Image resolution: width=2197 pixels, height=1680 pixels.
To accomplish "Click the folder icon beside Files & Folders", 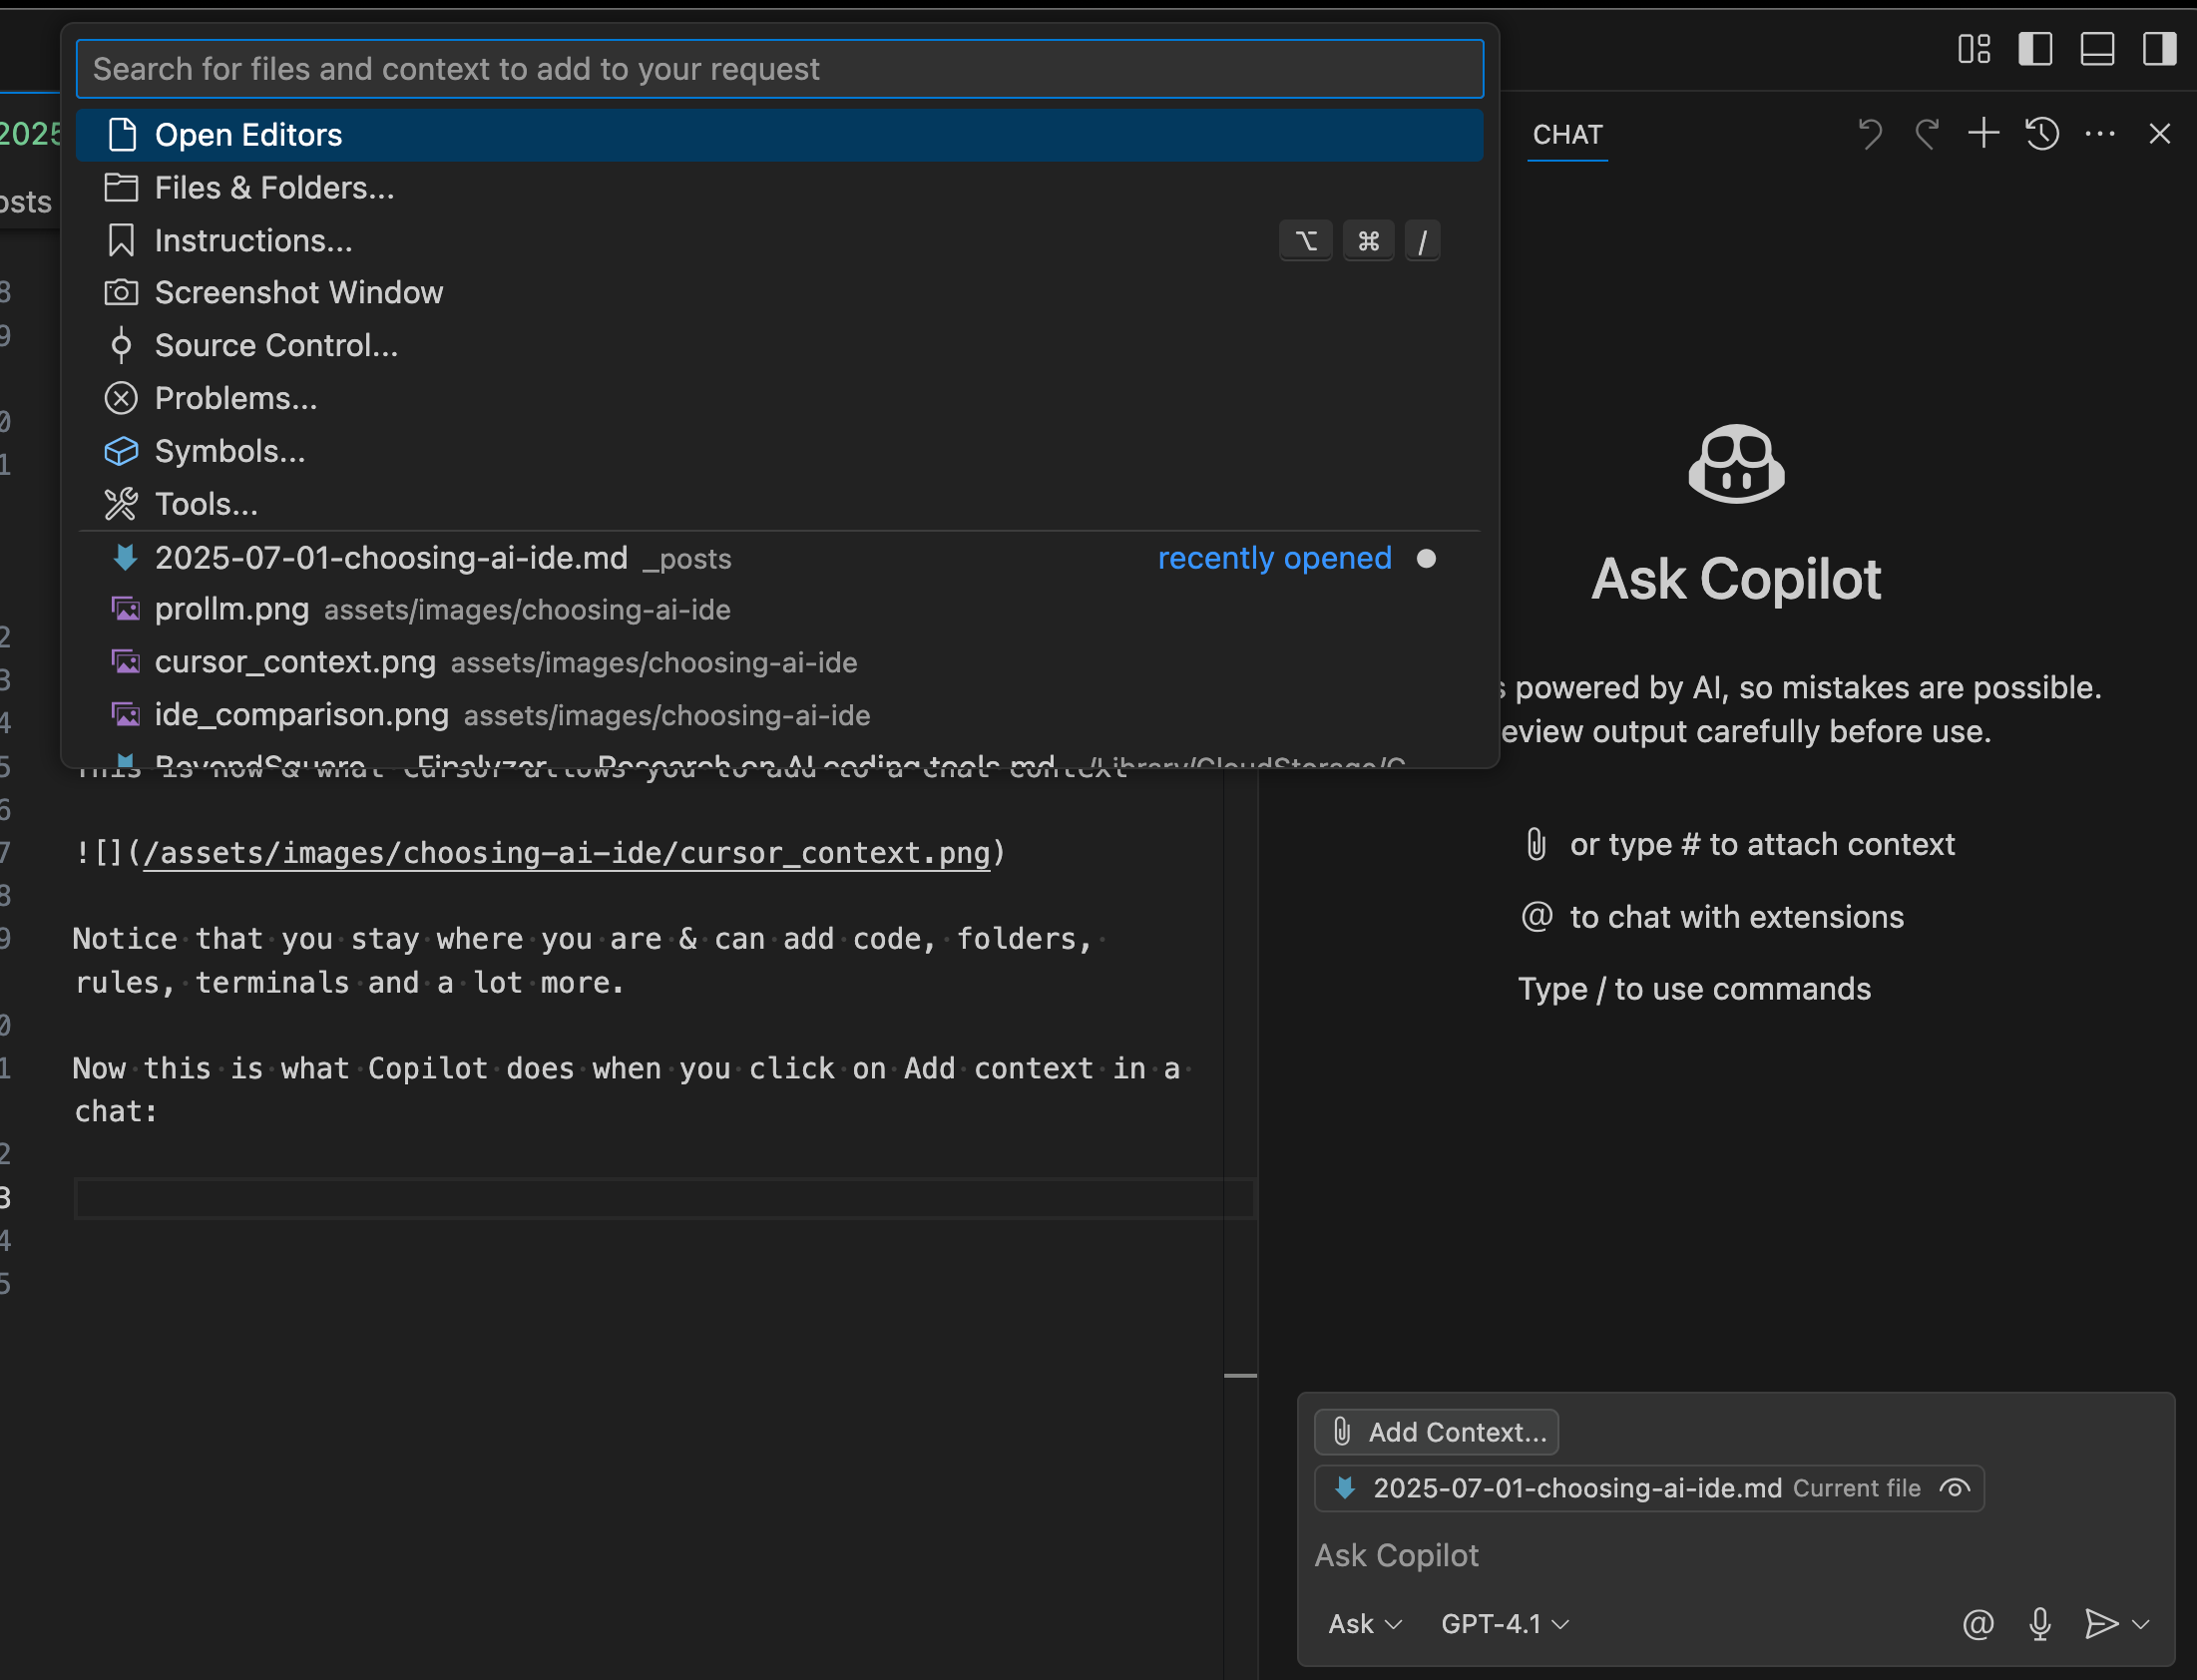I will pyautogui.click(x=121, y=188).
